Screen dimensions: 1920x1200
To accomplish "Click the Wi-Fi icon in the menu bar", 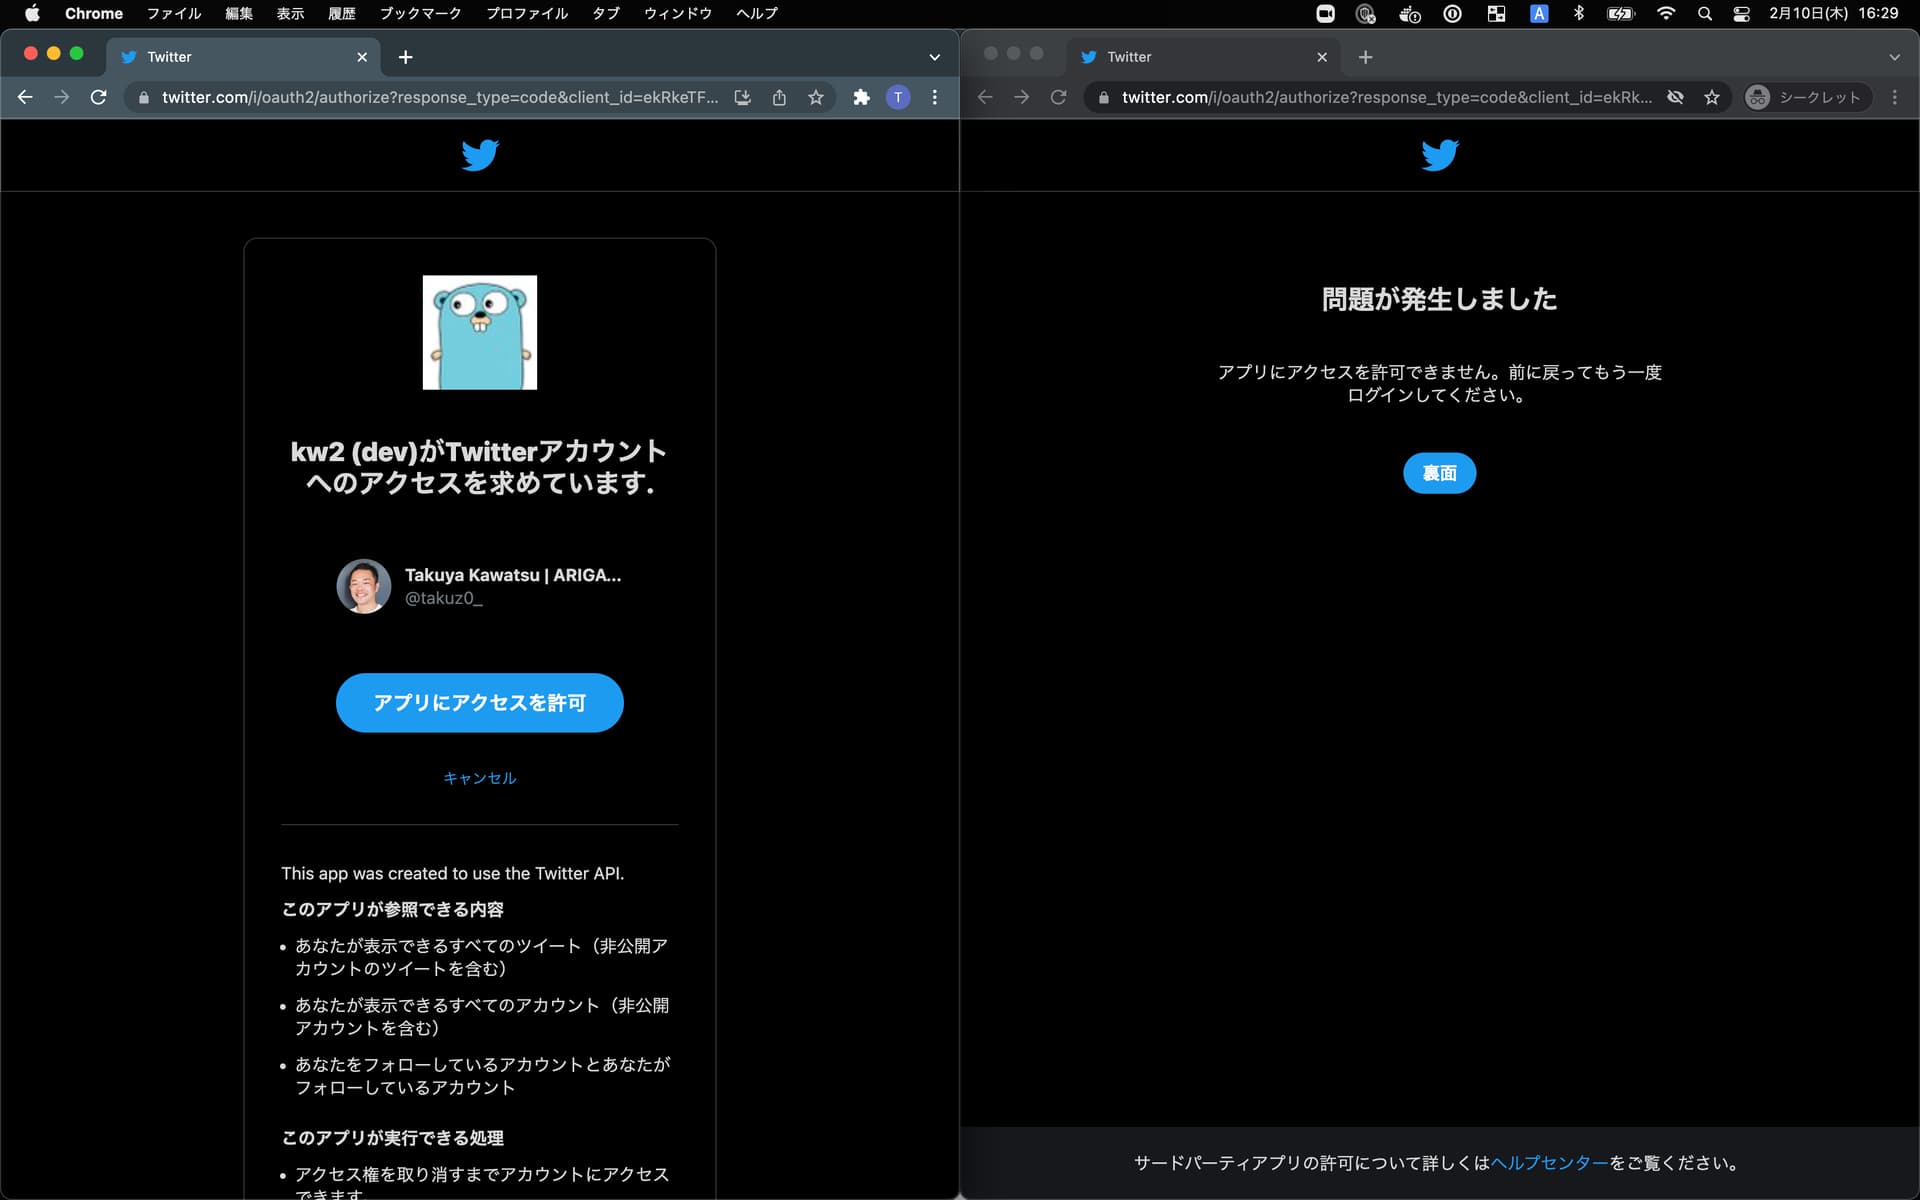I will click(x=1665, y=14).
